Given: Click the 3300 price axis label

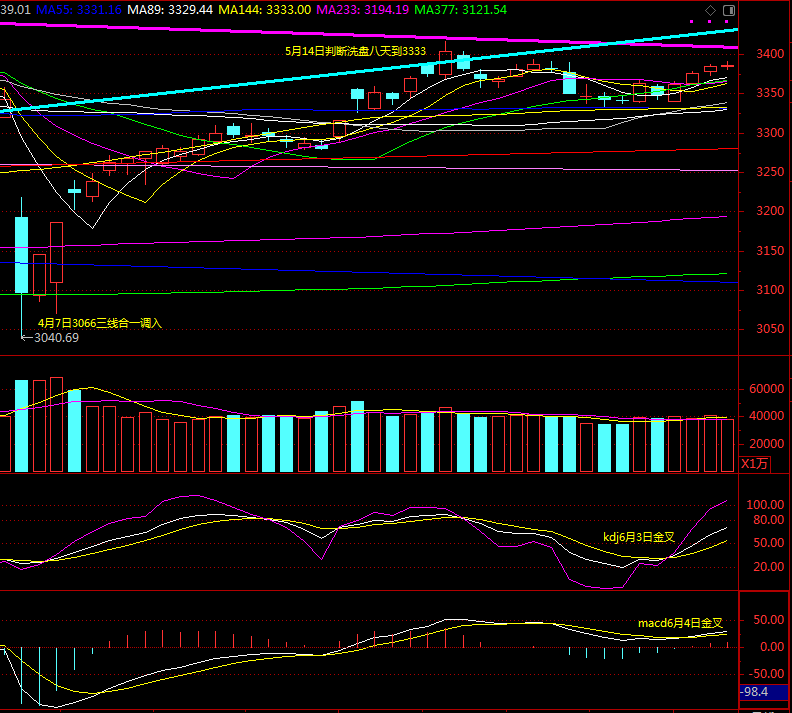Looking at the screenshot, I should coord(770,133).
